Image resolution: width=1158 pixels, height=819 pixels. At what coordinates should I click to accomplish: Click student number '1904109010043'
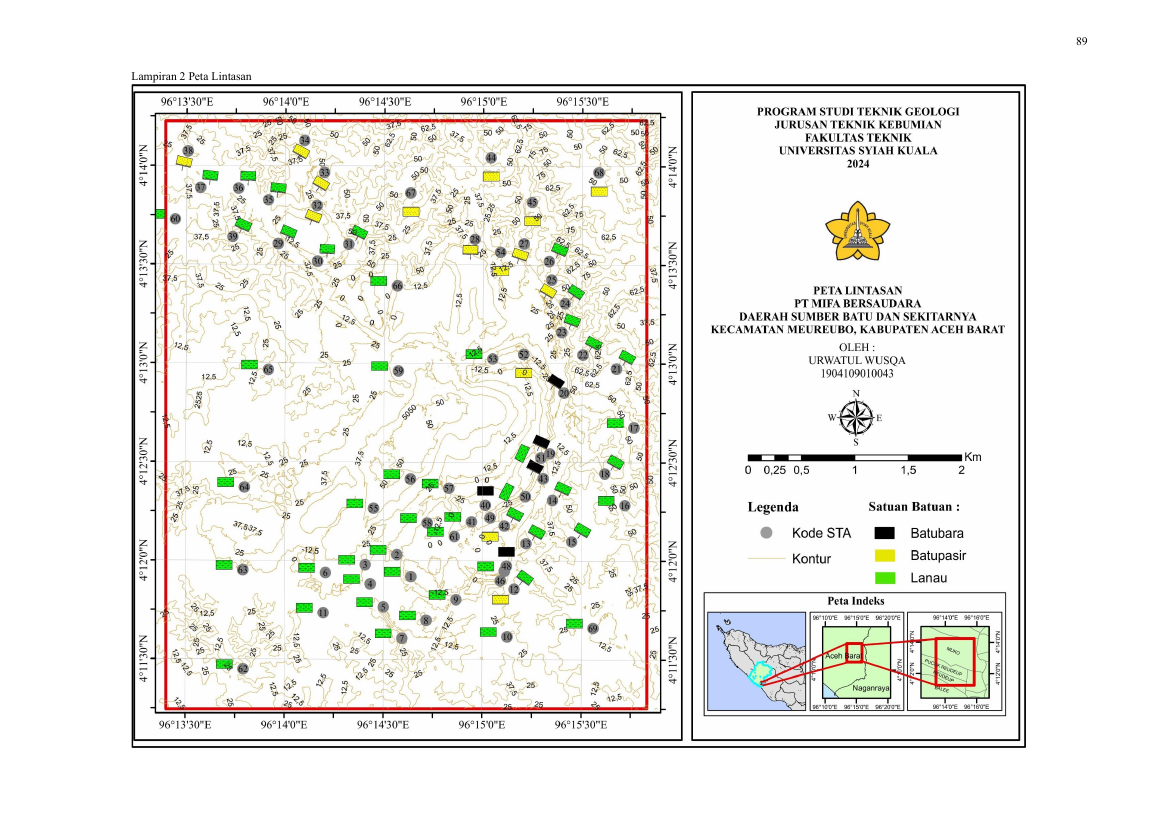[857, 374]
